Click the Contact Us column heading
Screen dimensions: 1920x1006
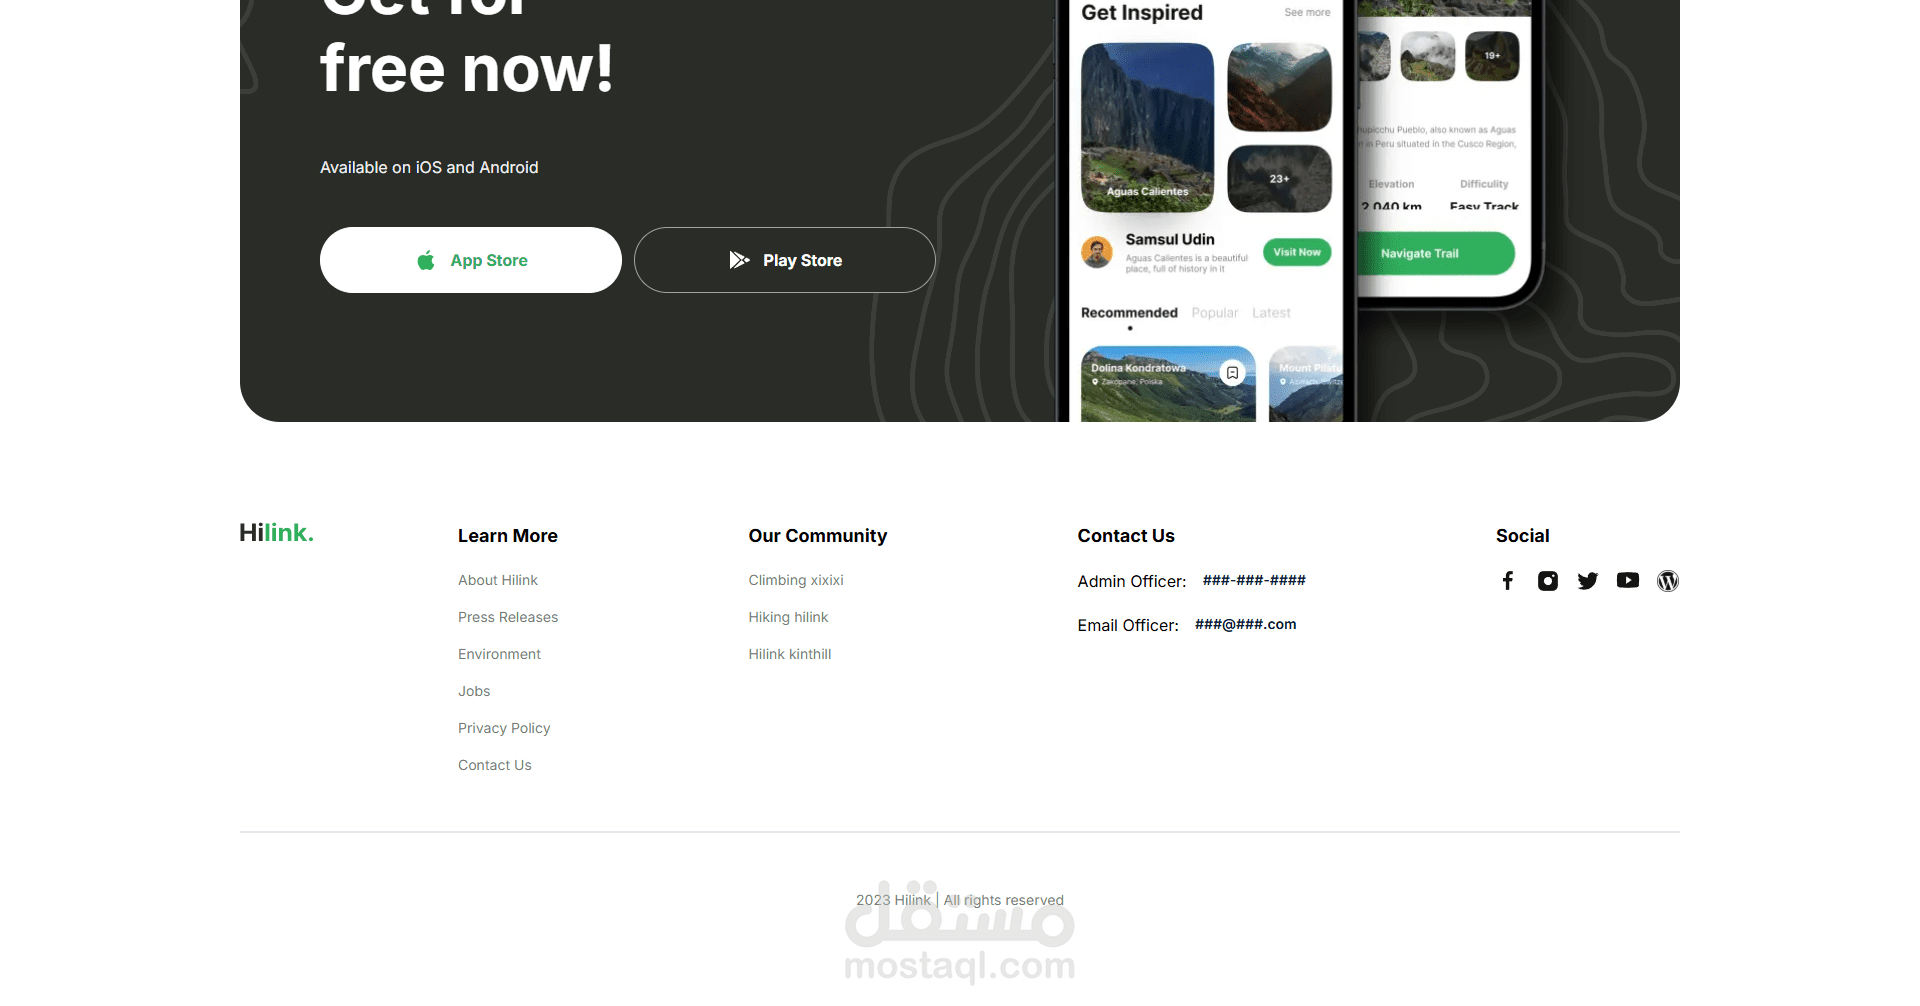coord(1126,536)
